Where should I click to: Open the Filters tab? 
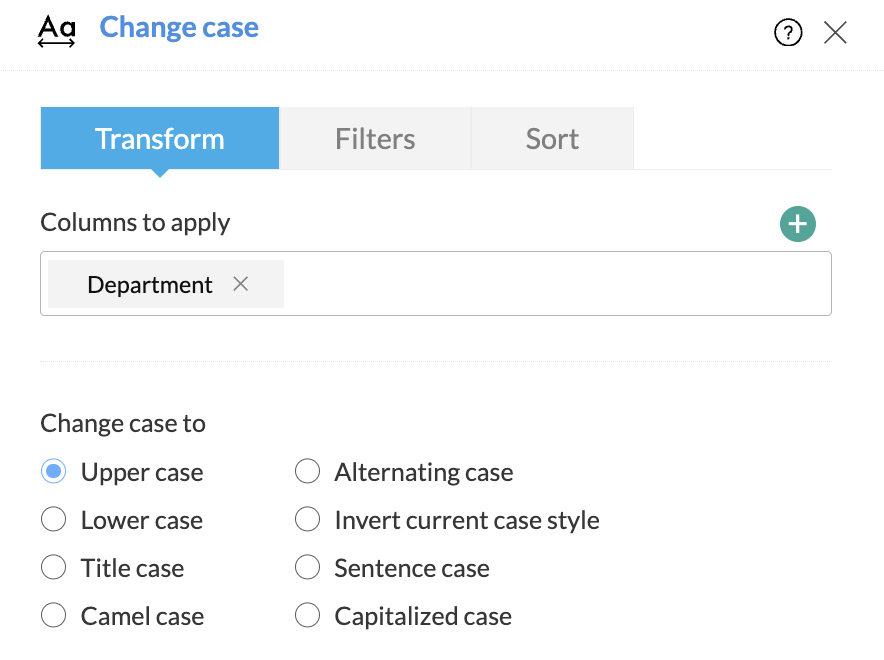tap(375, 139)
